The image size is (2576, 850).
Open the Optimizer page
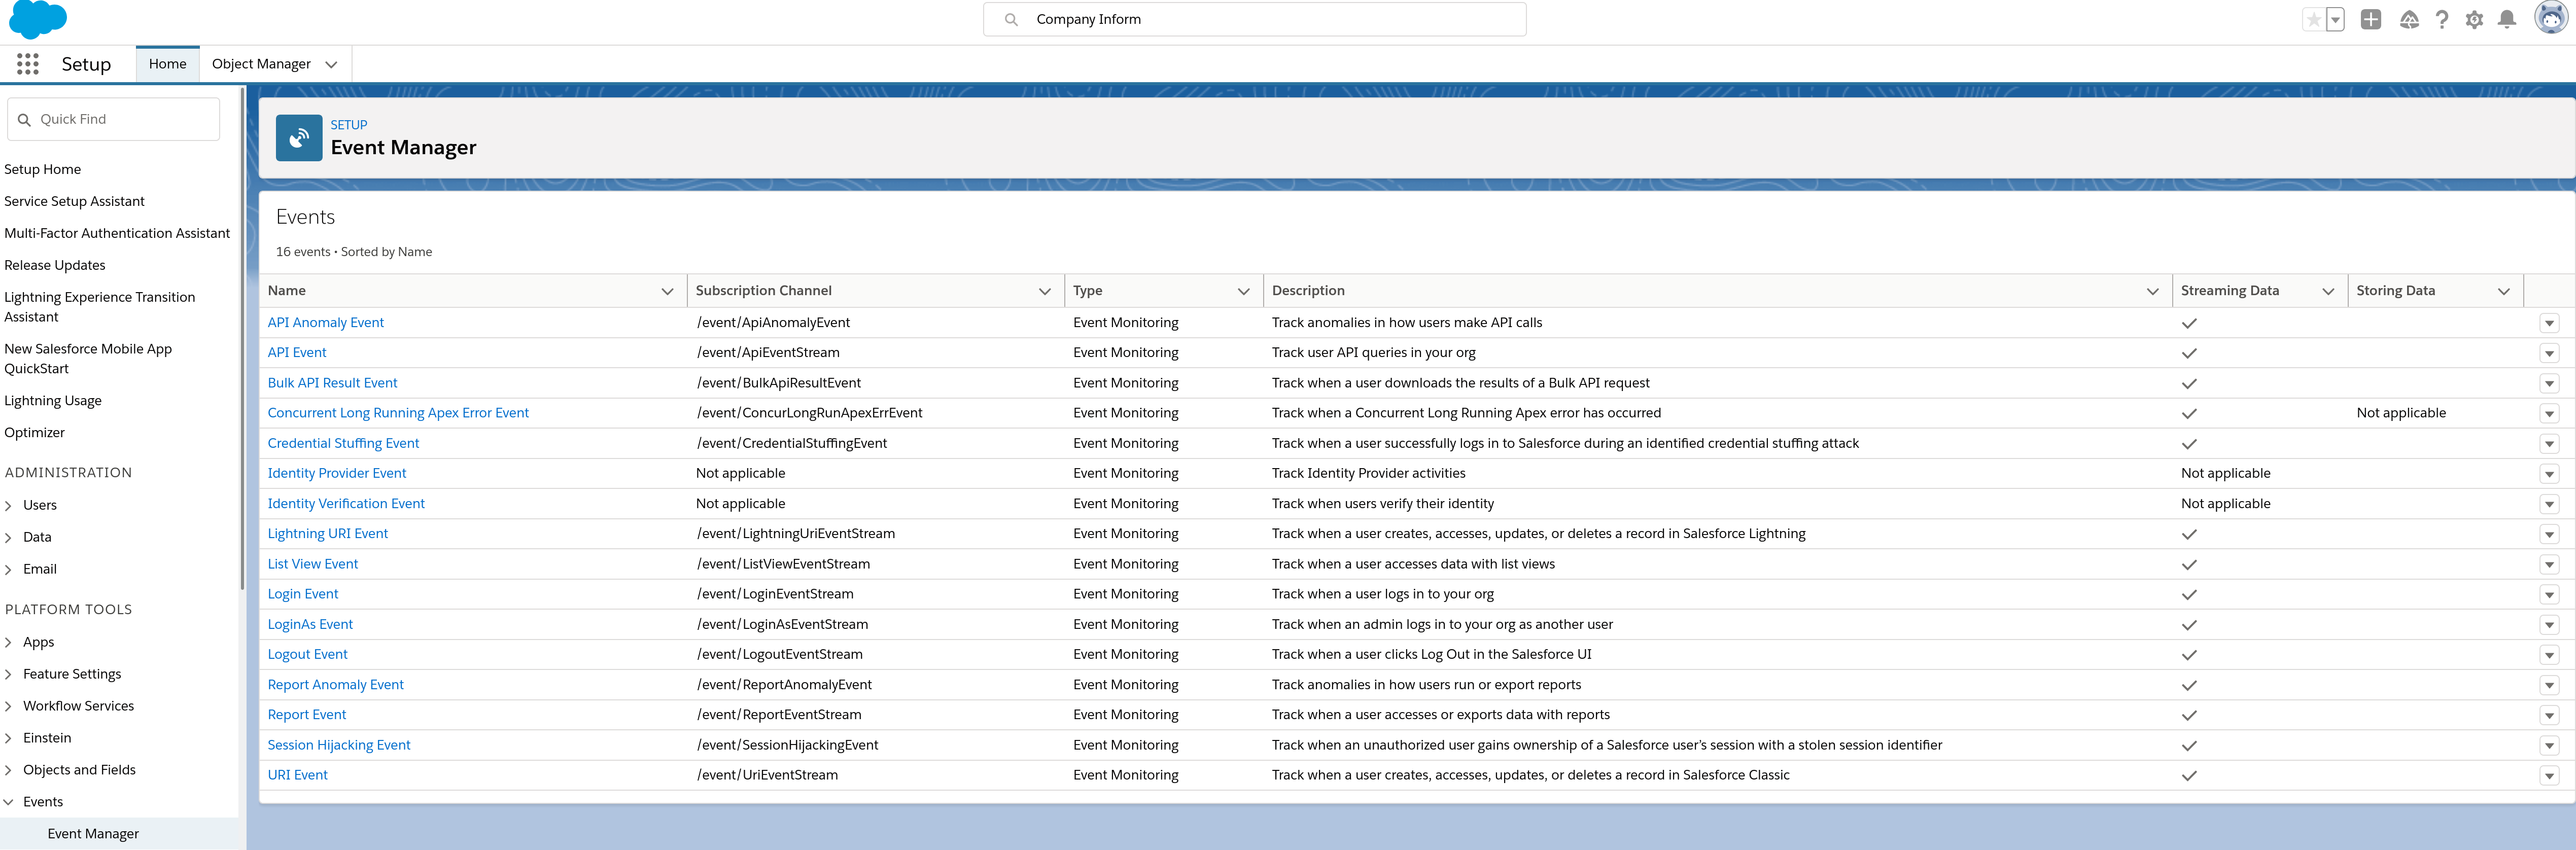34,433
